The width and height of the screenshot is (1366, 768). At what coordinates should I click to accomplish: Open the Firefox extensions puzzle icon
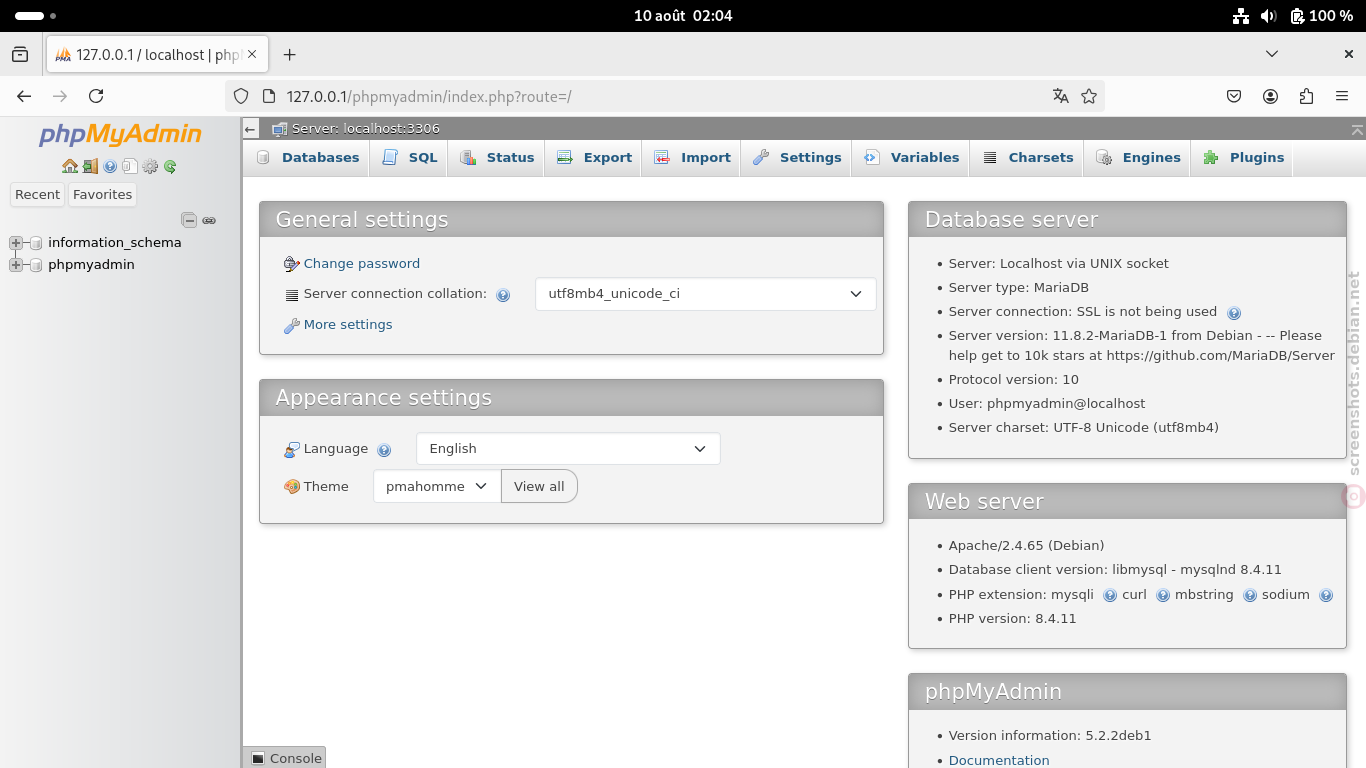pos(1306,96)
